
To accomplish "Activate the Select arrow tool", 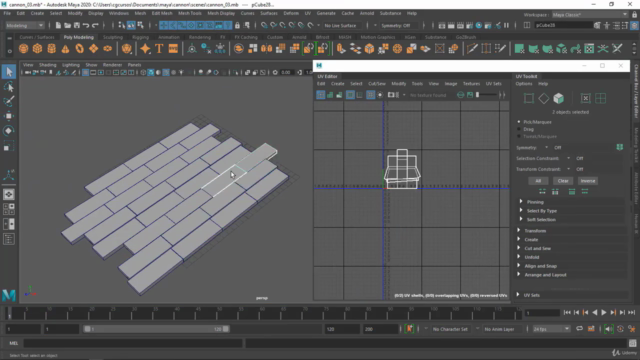I will pyautogui.click(x=9, y=72).
